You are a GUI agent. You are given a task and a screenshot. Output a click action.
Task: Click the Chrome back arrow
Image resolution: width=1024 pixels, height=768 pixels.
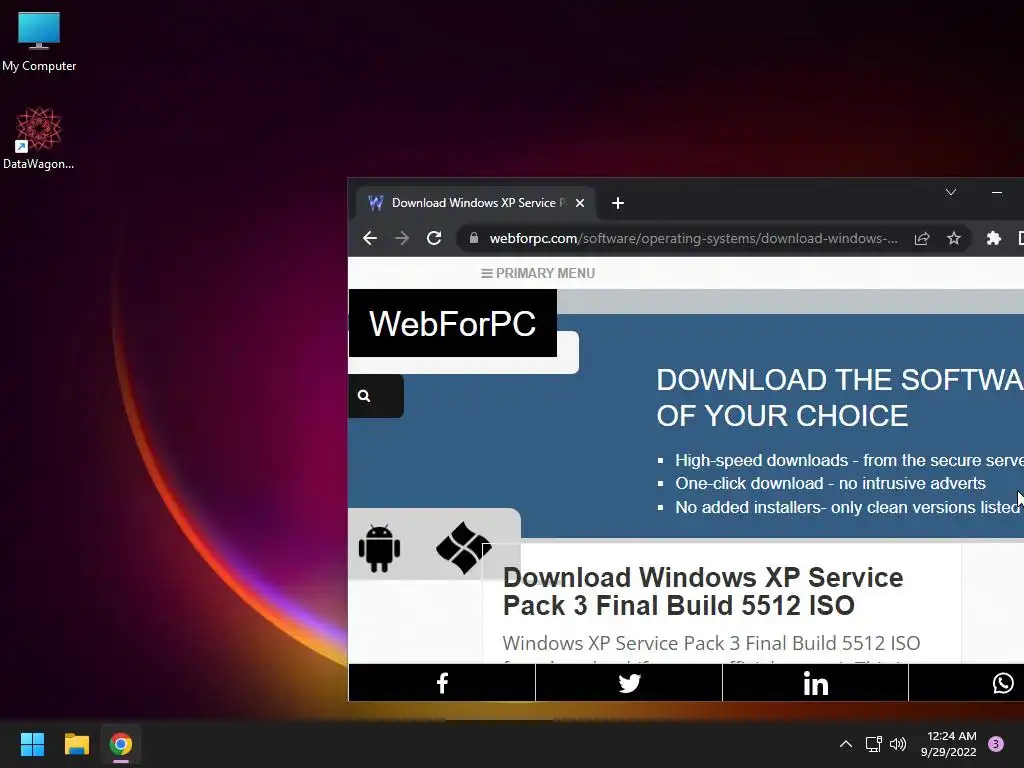[370, 238]
